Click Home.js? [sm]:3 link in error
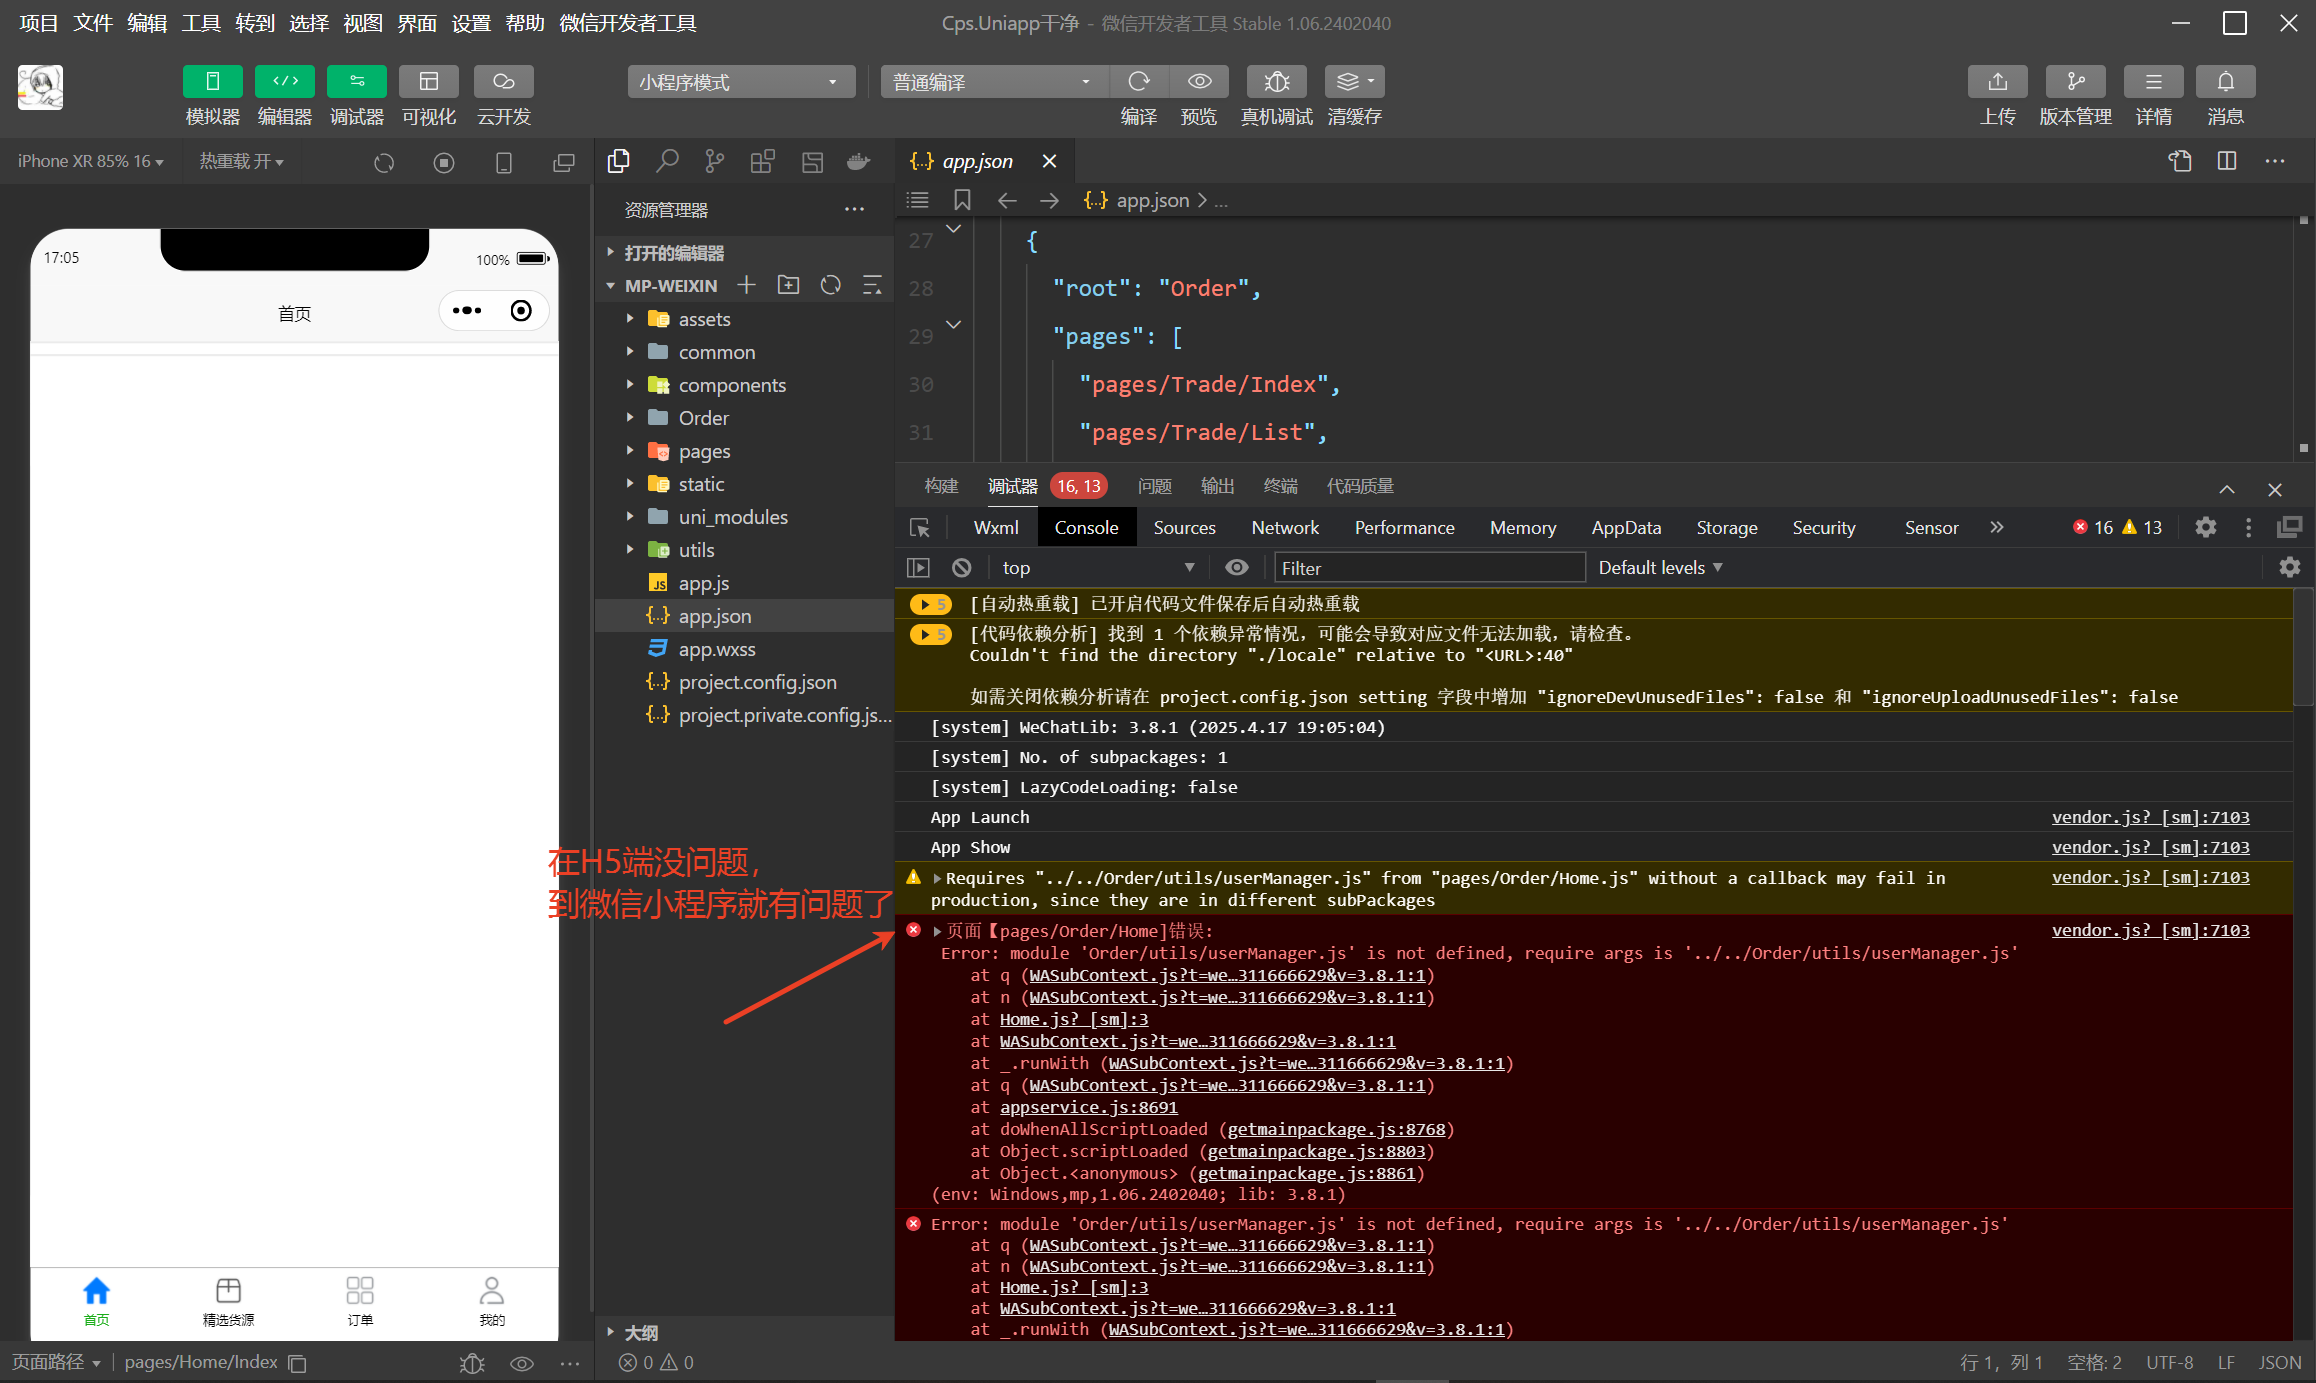Screen dimensions: 2316x1383 [x=1073, y=1019]
